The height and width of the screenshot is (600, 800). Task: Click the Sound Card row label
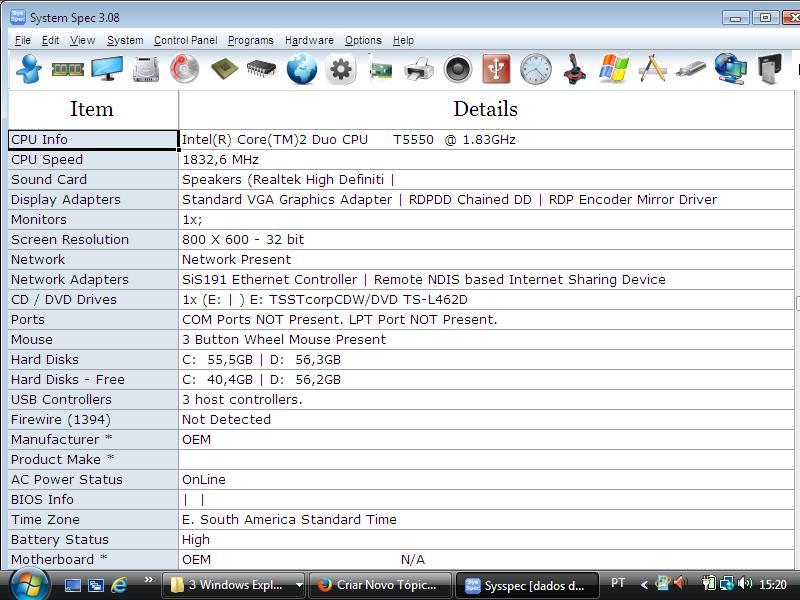pyautogui.click(x=93, y=180)
